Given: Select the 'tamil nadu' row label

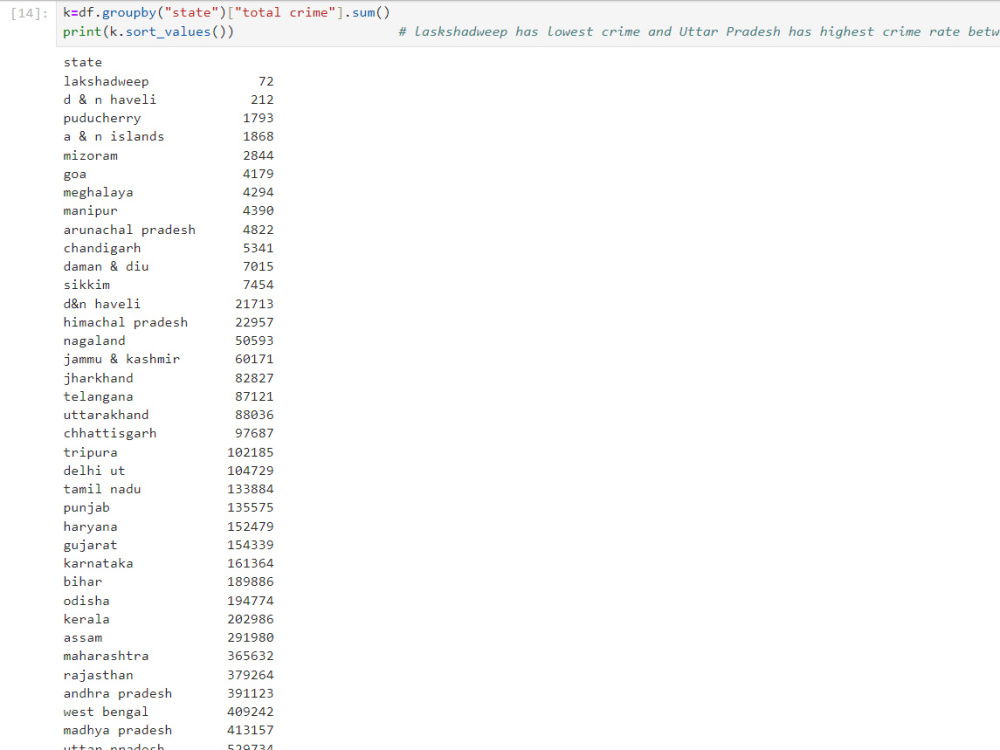Looking at the screenshot, I should 102,489.
